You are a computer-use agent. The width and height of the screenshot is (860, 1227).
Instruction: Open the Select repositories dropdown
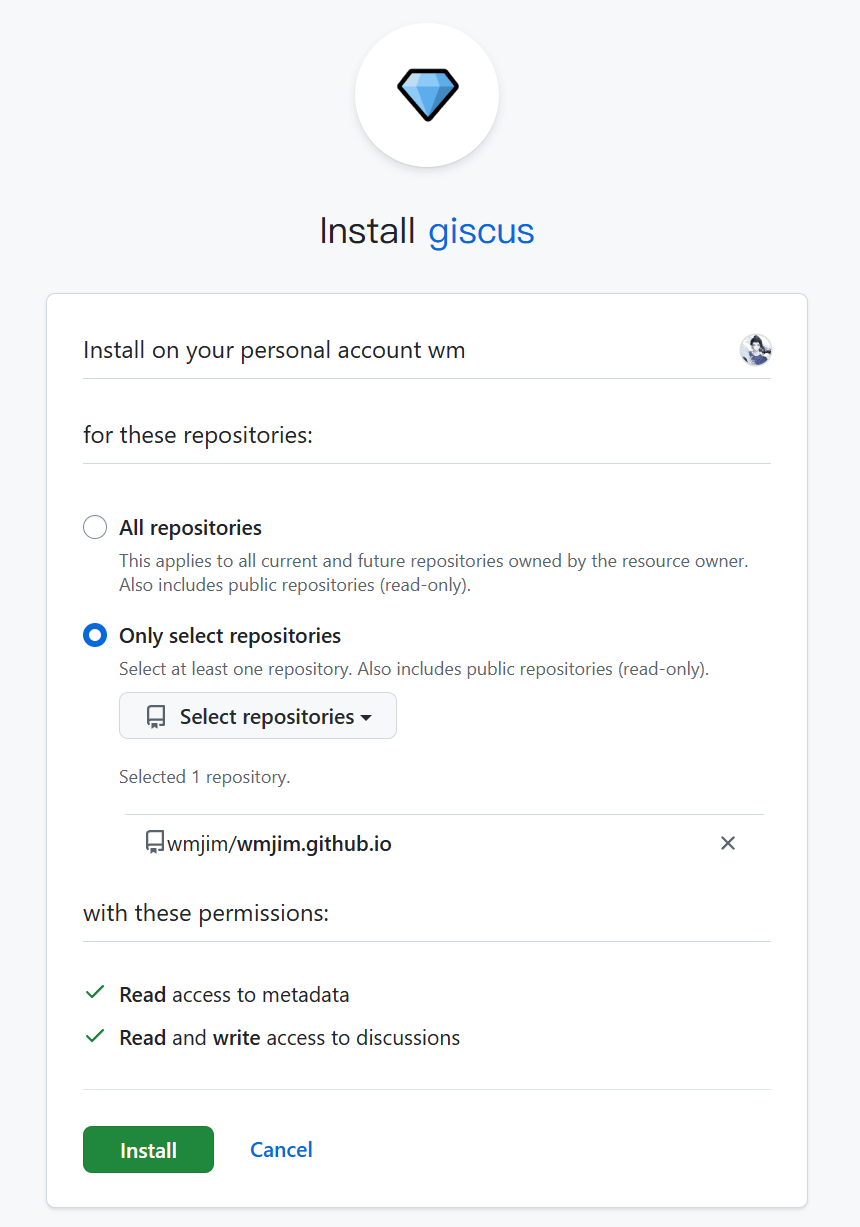tap(258, 716)
